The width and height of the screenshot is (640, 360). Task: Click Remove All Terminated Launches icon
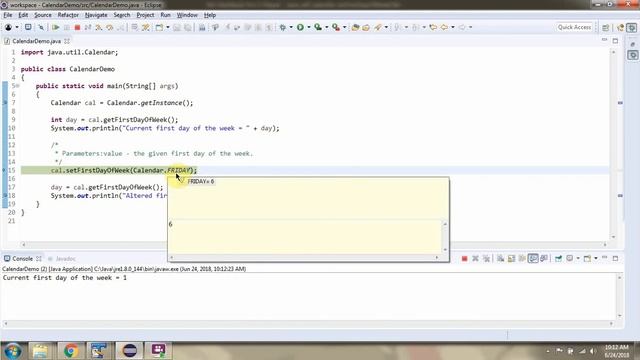pos(486,258)
